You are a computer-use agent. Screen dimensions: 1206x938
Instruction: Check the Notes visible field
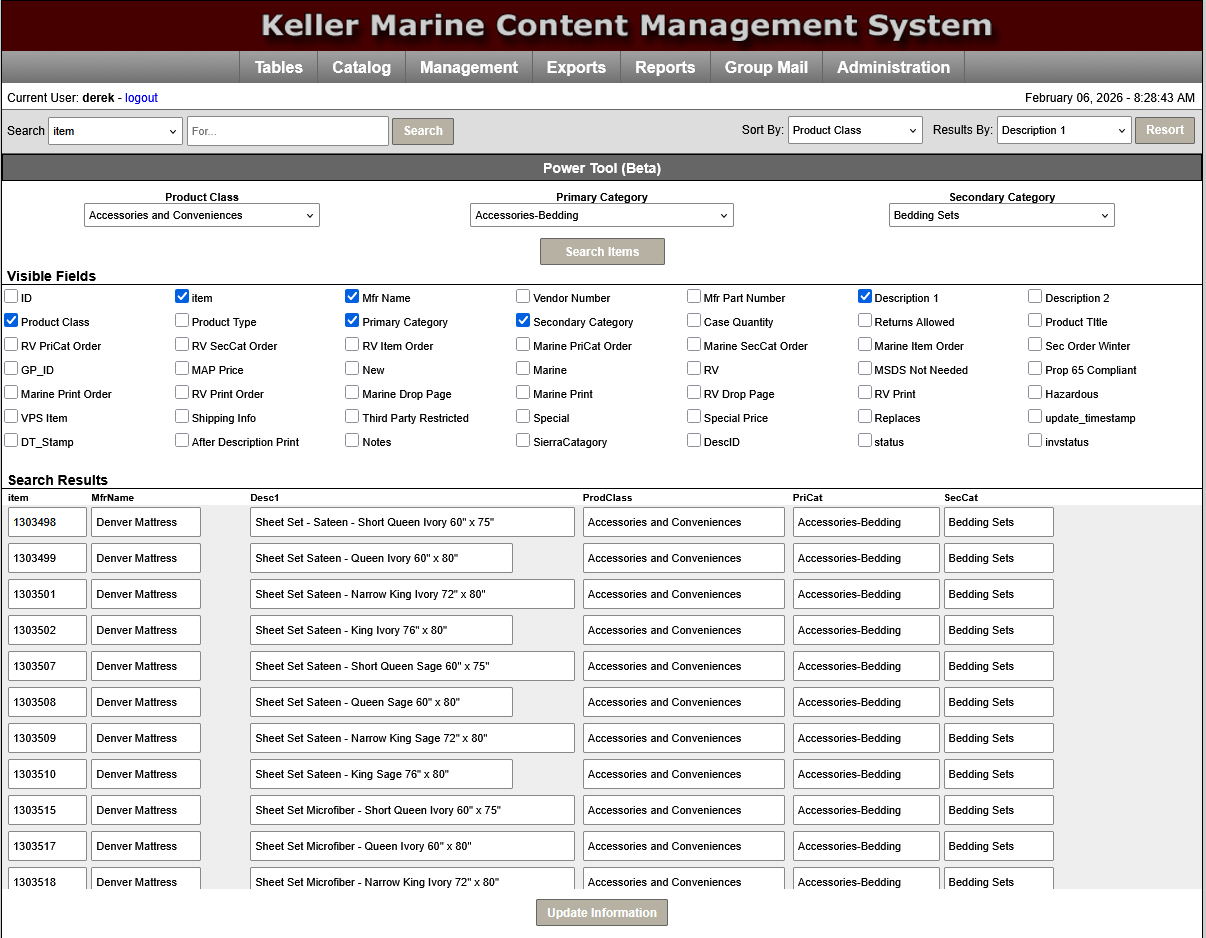[352, 440]
